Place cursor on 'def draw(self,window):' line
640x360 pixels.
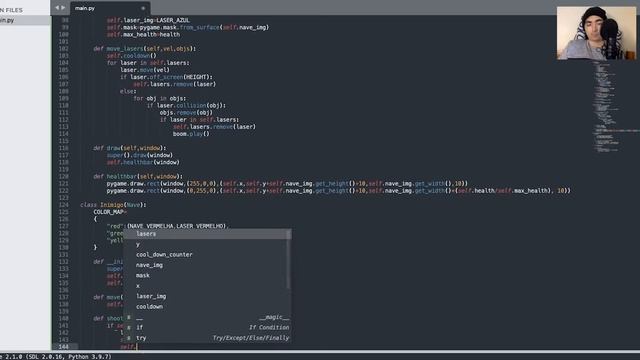pyautogui.click(x=130, y=148)
